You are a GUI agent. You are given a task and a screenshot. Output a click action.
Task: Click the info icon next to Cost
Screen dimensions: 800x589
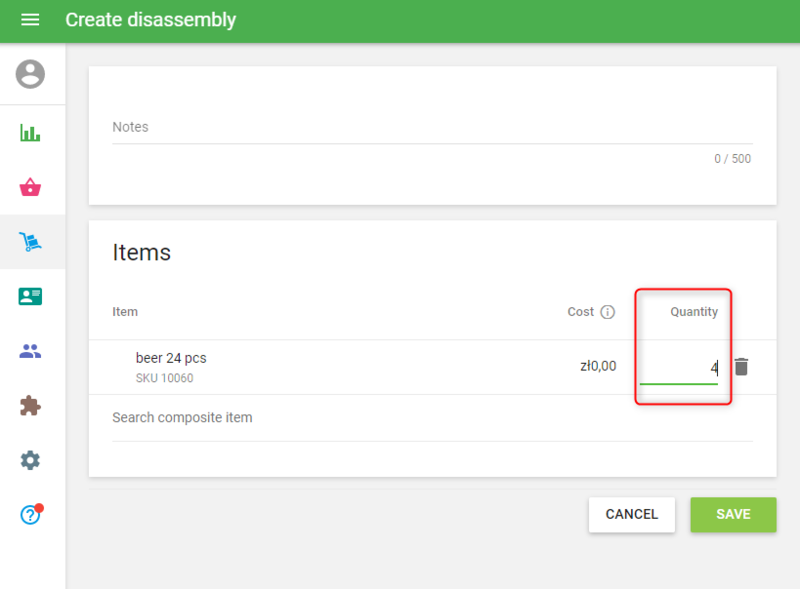pos(607,312)
